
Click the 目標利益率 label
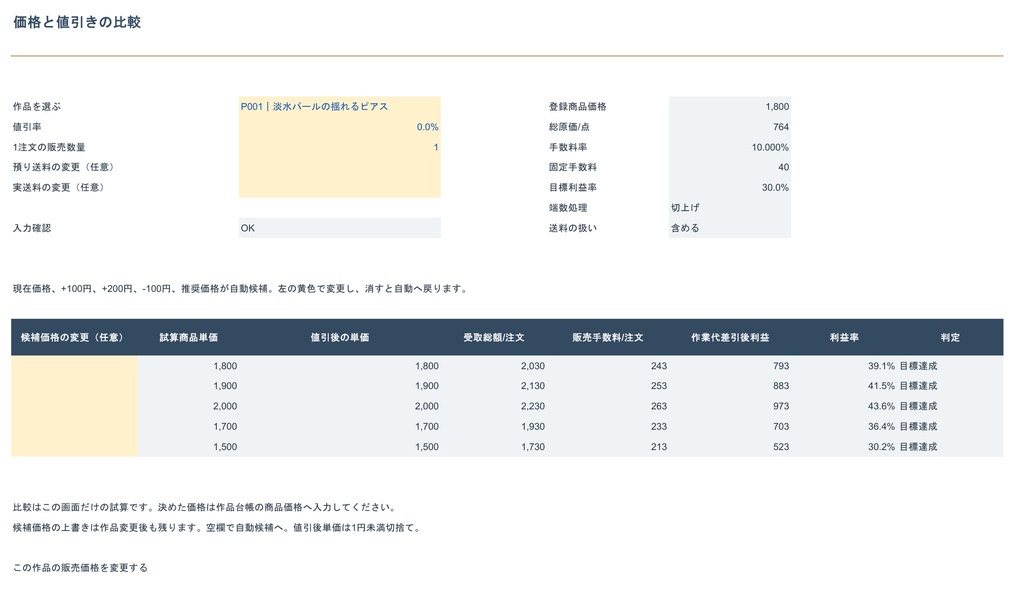(573, 187)
